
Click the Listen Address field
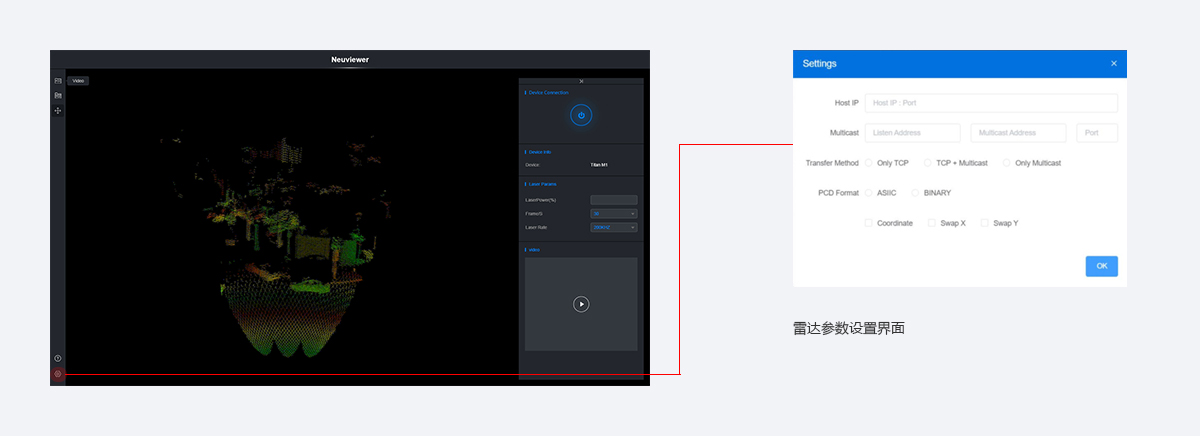913,132
